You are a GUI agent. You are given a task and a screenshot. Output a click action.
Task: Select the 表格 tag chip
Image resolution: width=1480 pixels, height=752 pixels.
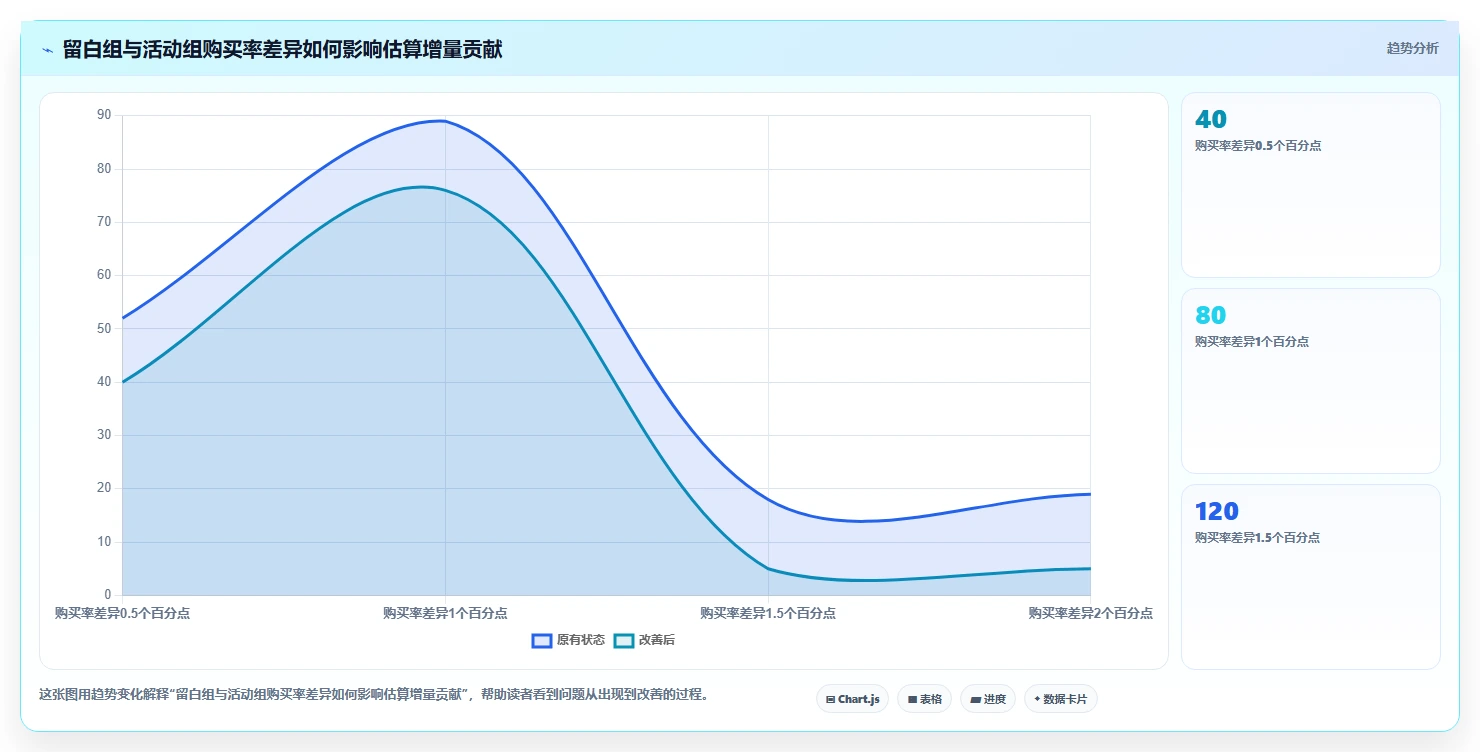924,699
